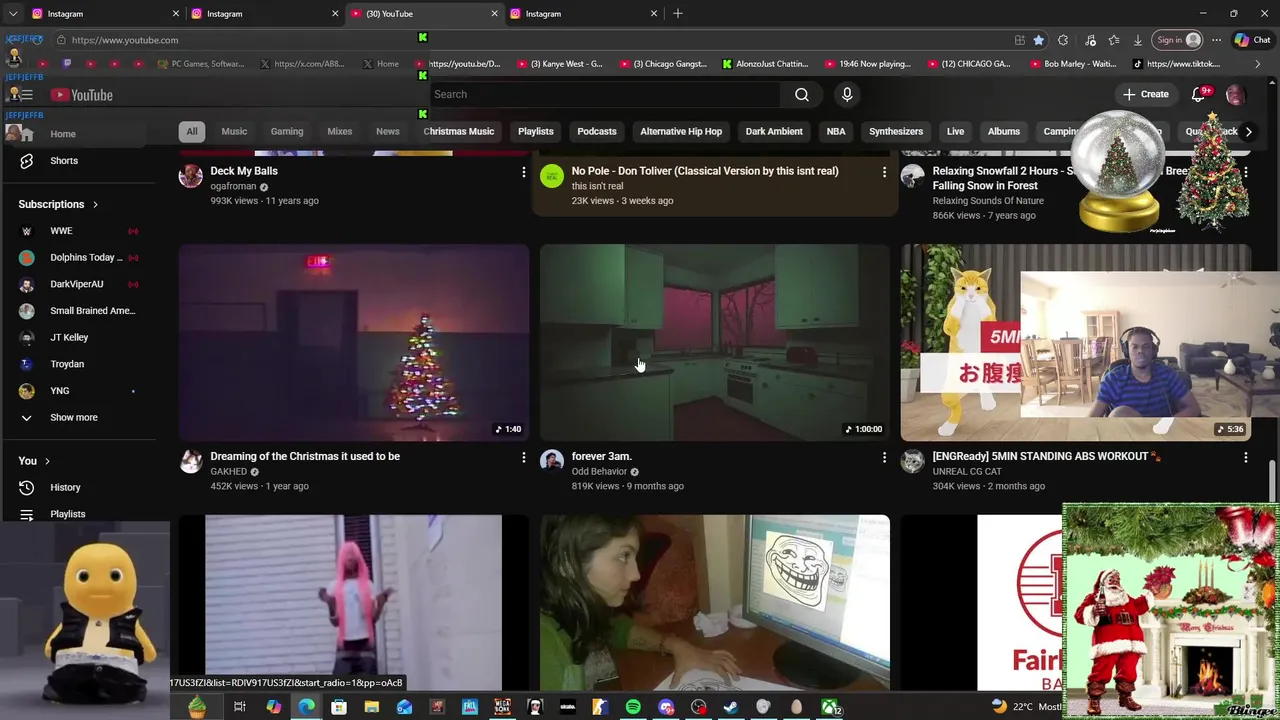This screenshot has width=1280, height=720.
Task: Expand the You section chevron
Action: [47, 461]
